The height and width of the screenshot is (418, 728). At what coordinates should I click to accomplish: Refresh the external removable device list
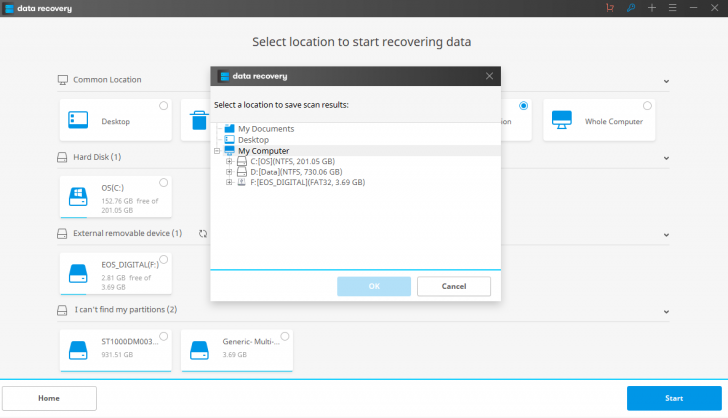[x=203, y=234]
